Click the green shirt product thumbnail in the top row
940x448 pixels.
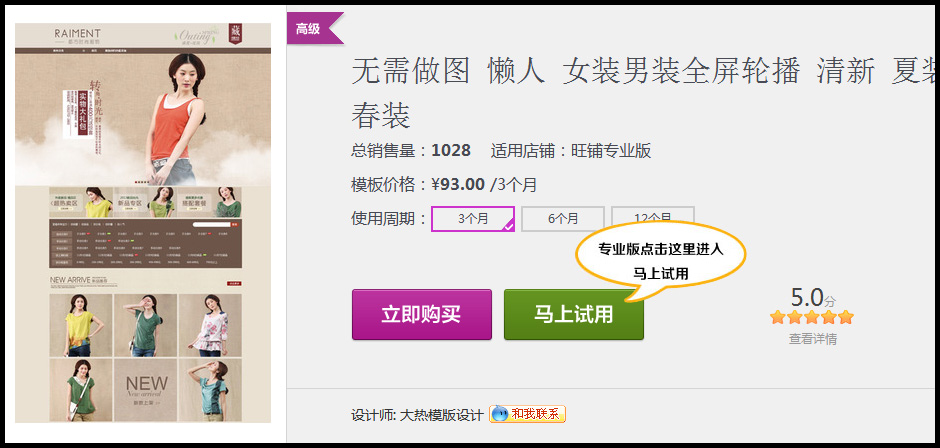coord(146,325)
